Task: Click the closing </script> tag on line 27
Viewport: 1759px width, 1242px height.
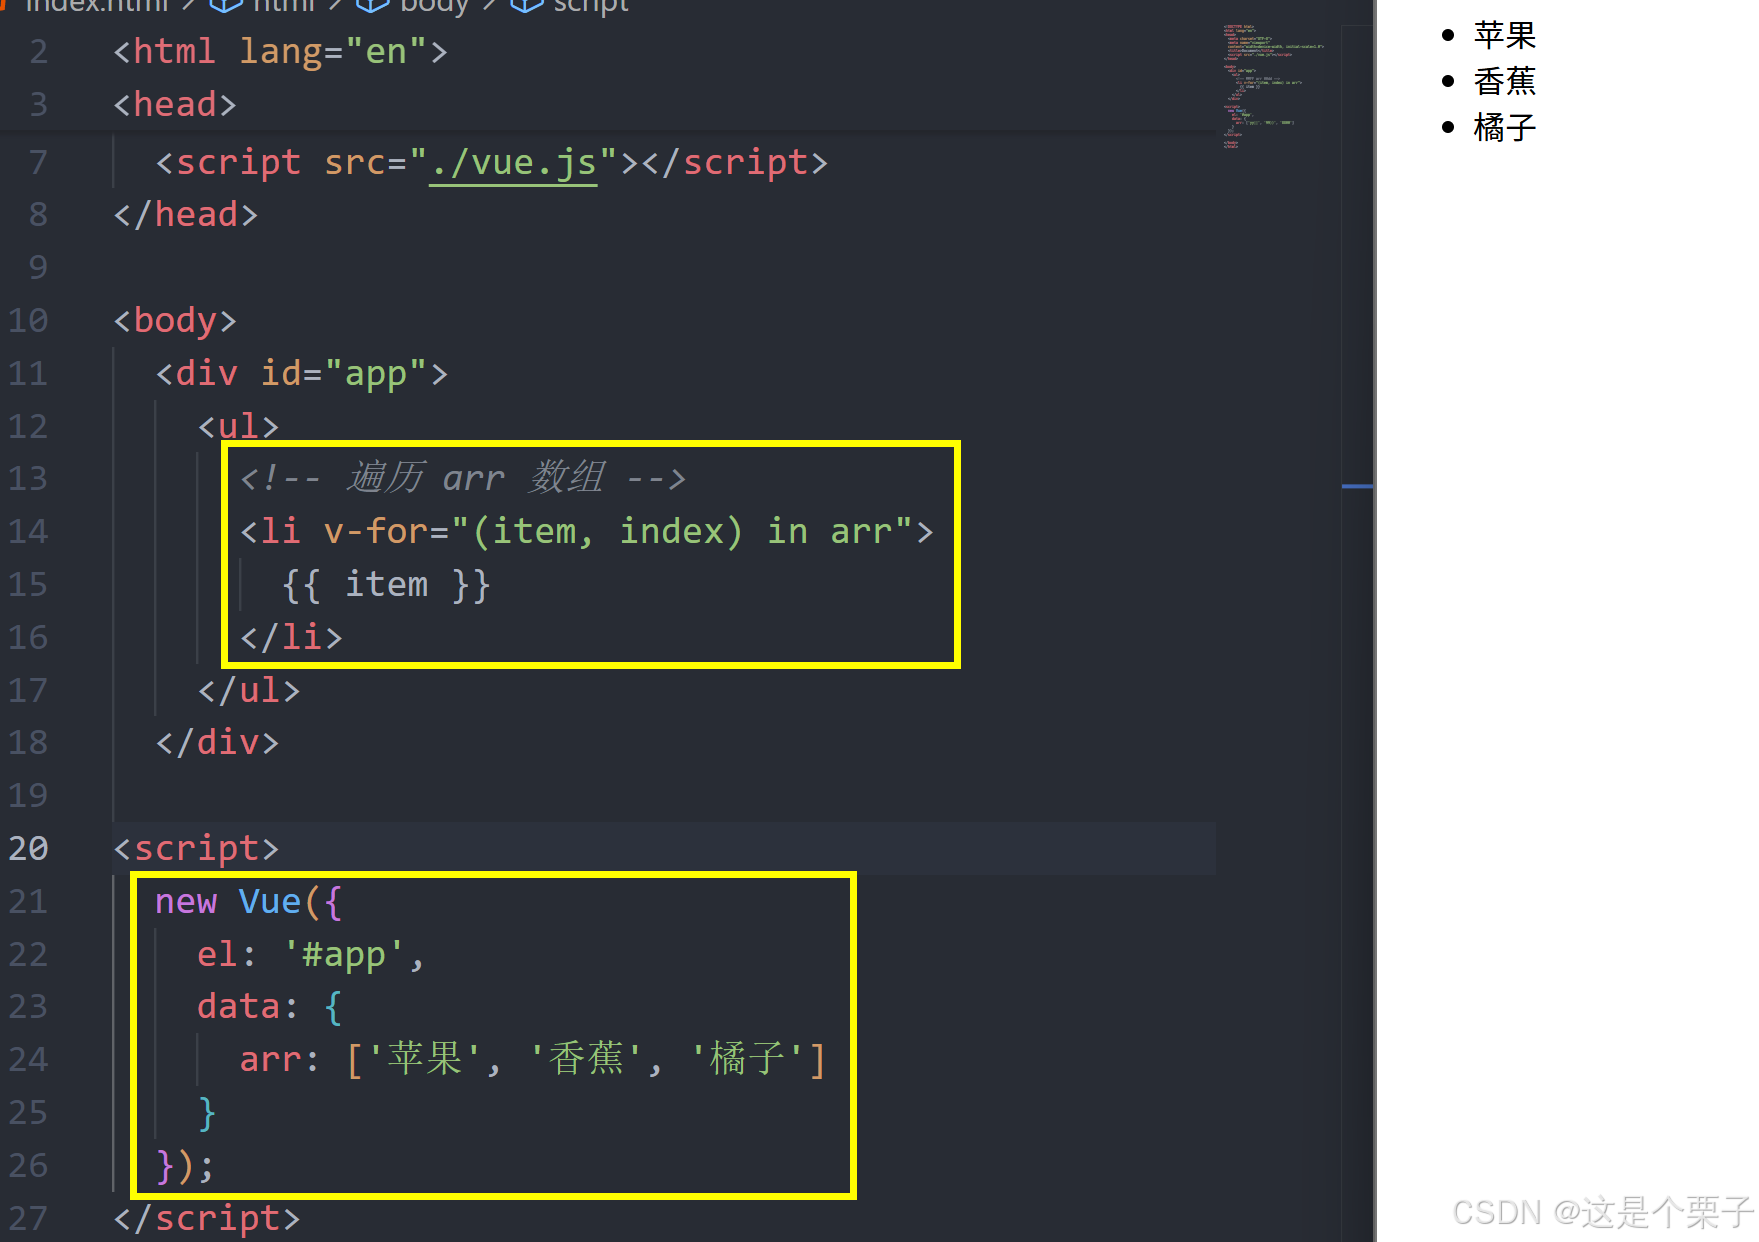Action: [207, 1219]
